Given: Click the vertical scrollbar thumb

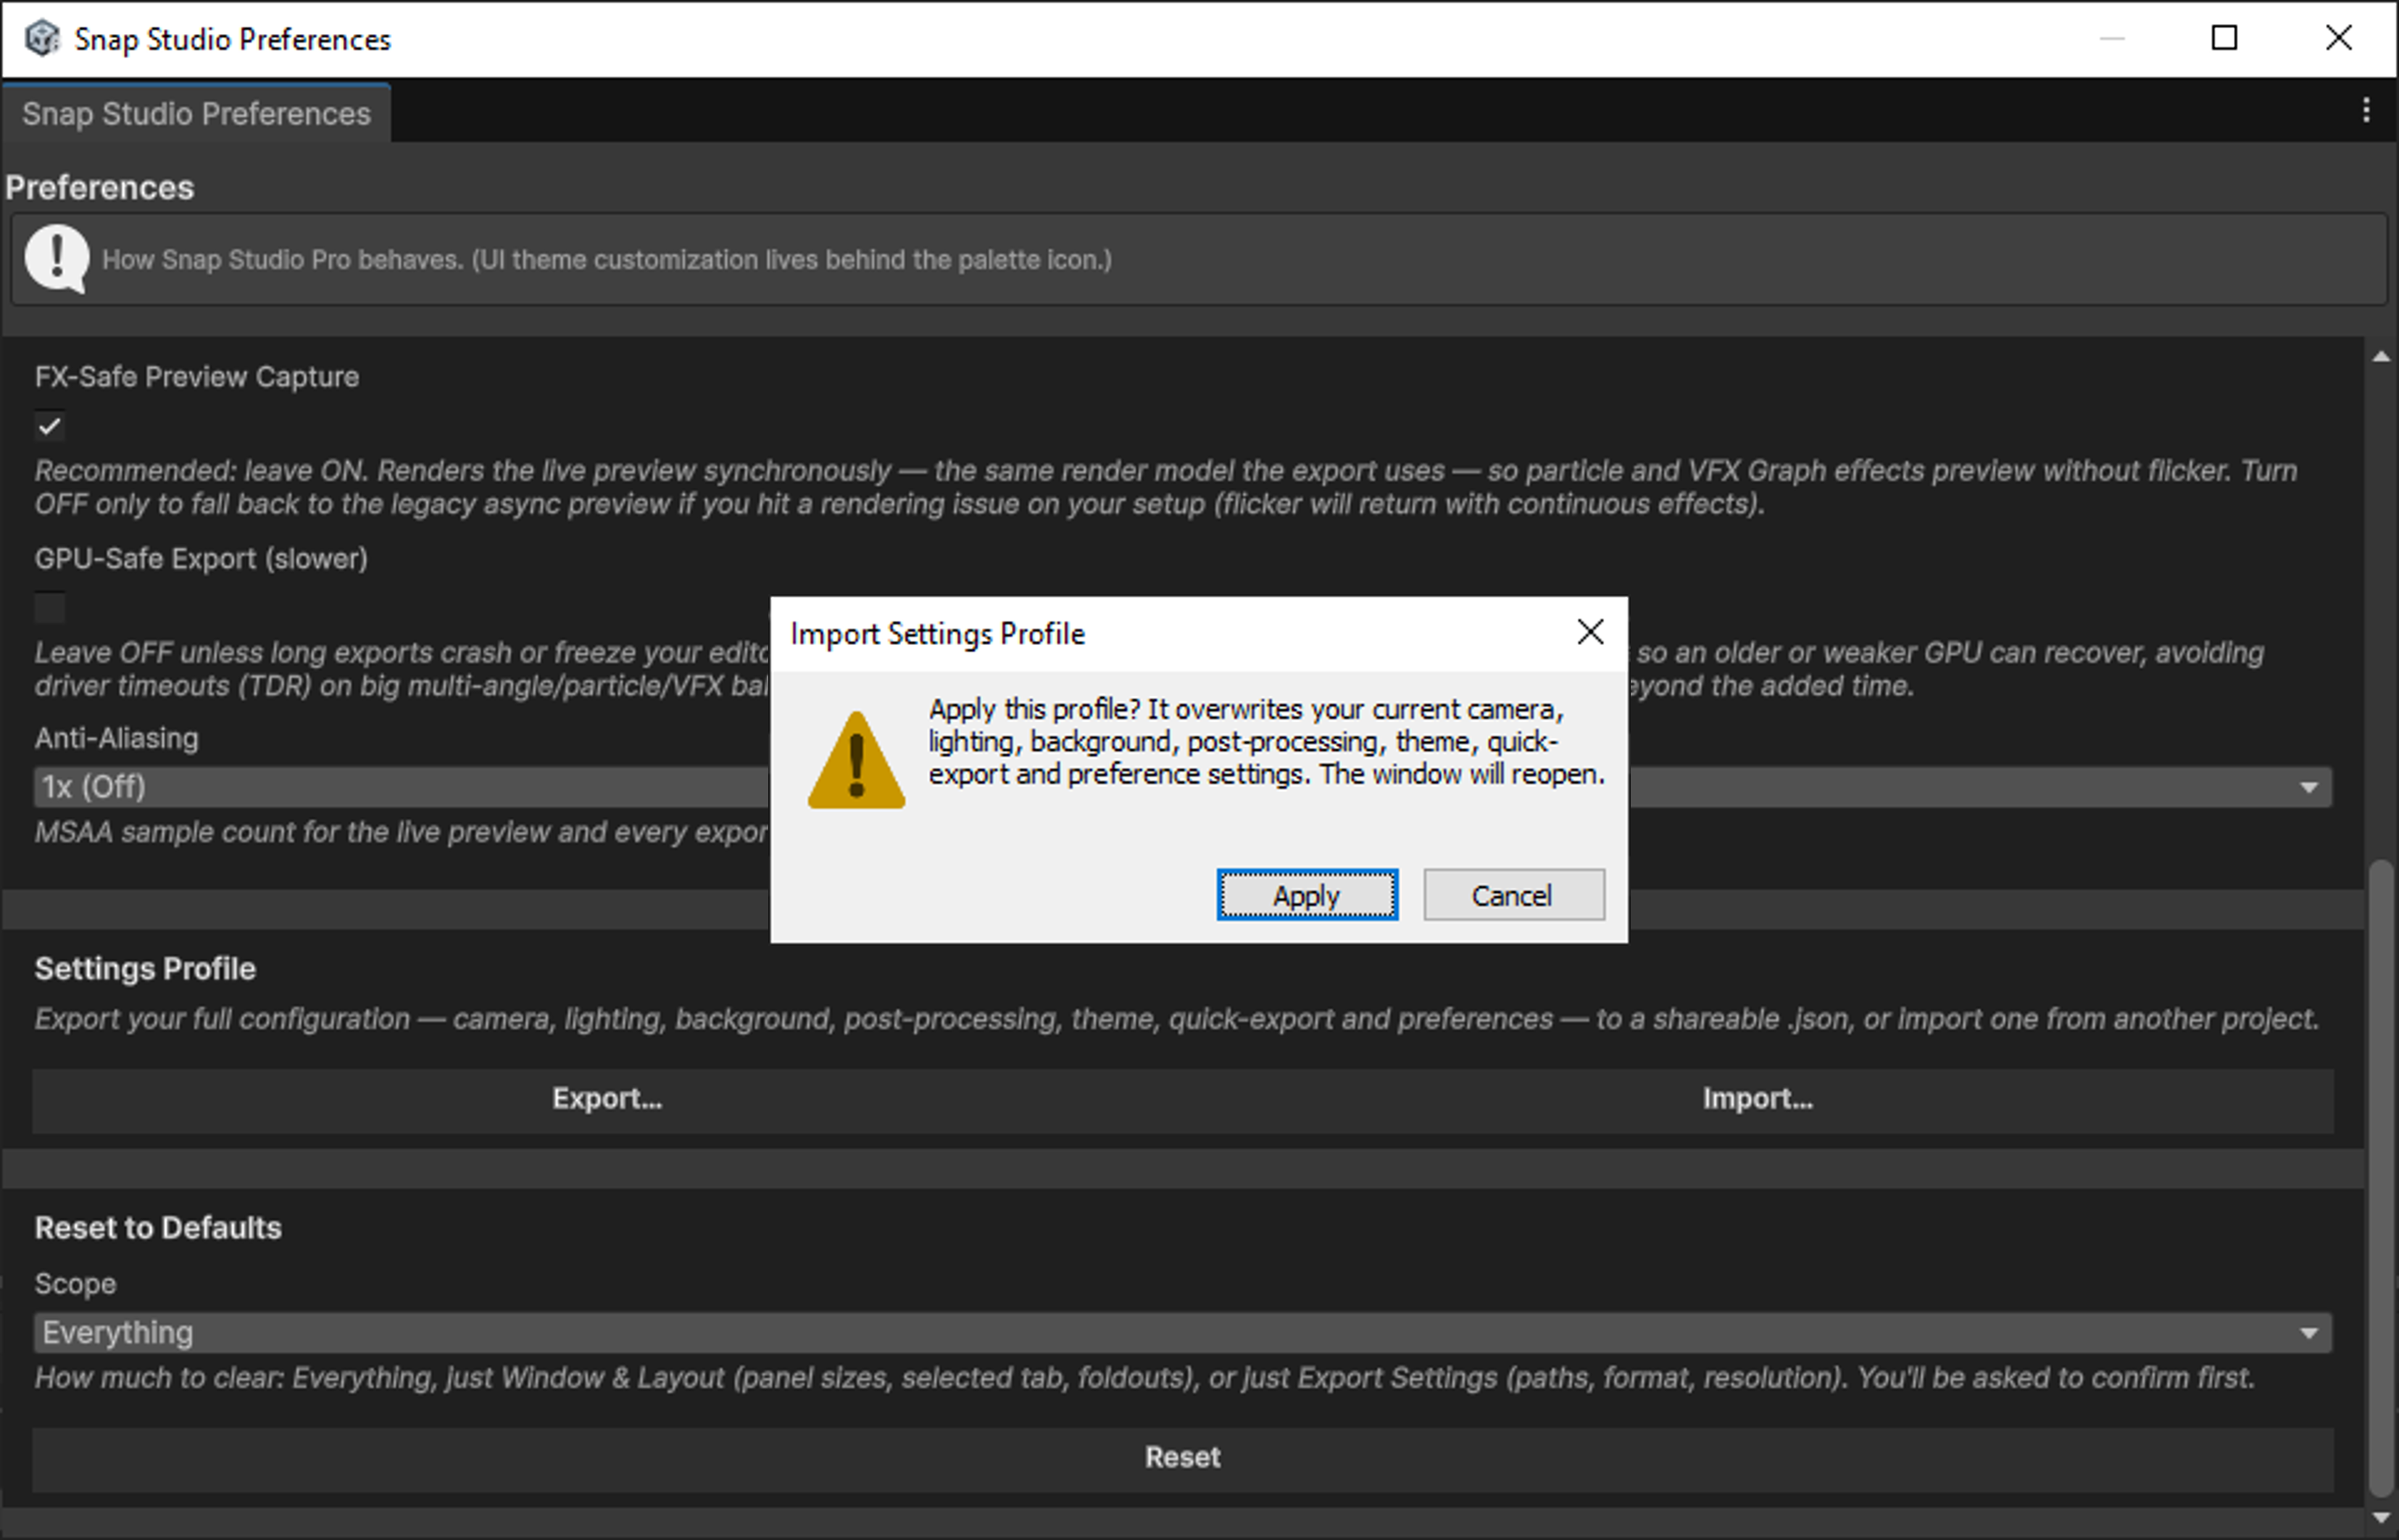Looking at the screenshot, I should coord(2382,1178).
